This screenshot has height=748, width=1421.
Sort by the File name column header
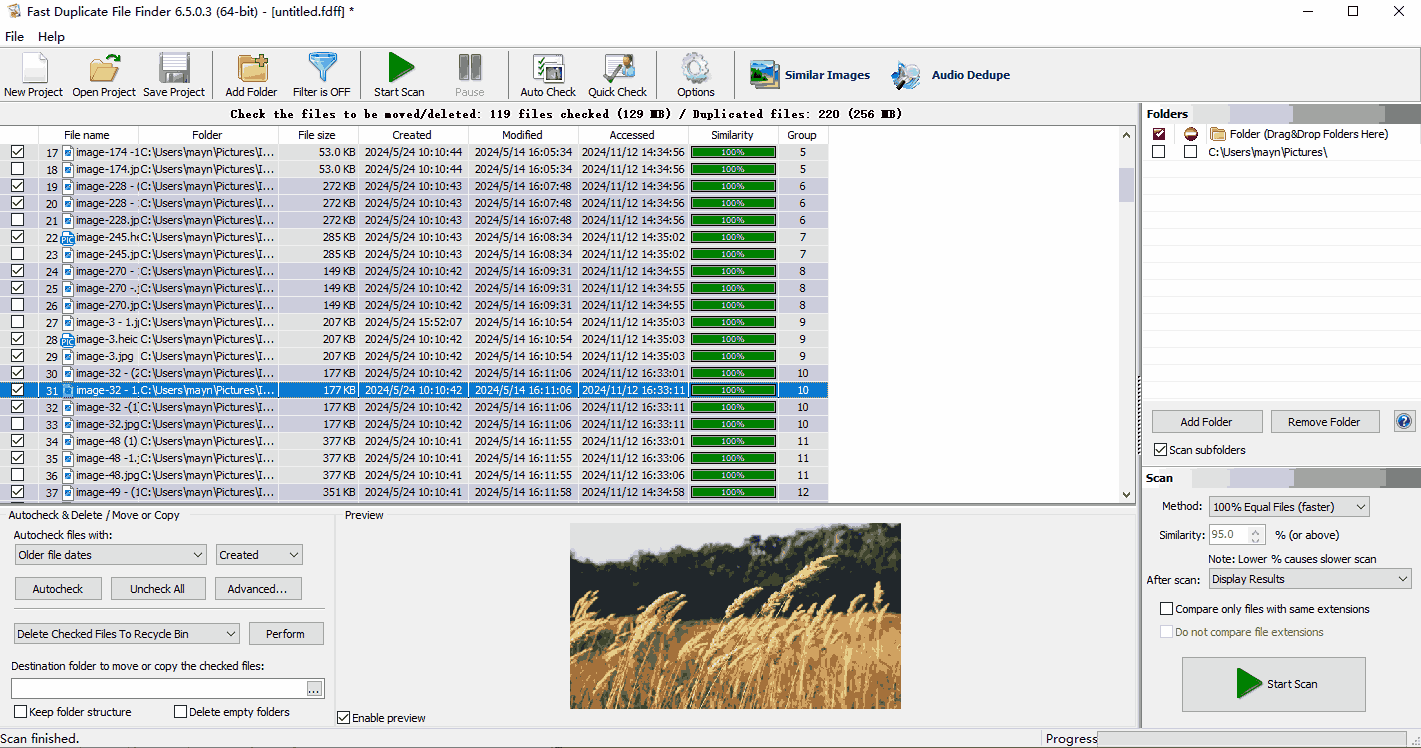coord(87,135)
